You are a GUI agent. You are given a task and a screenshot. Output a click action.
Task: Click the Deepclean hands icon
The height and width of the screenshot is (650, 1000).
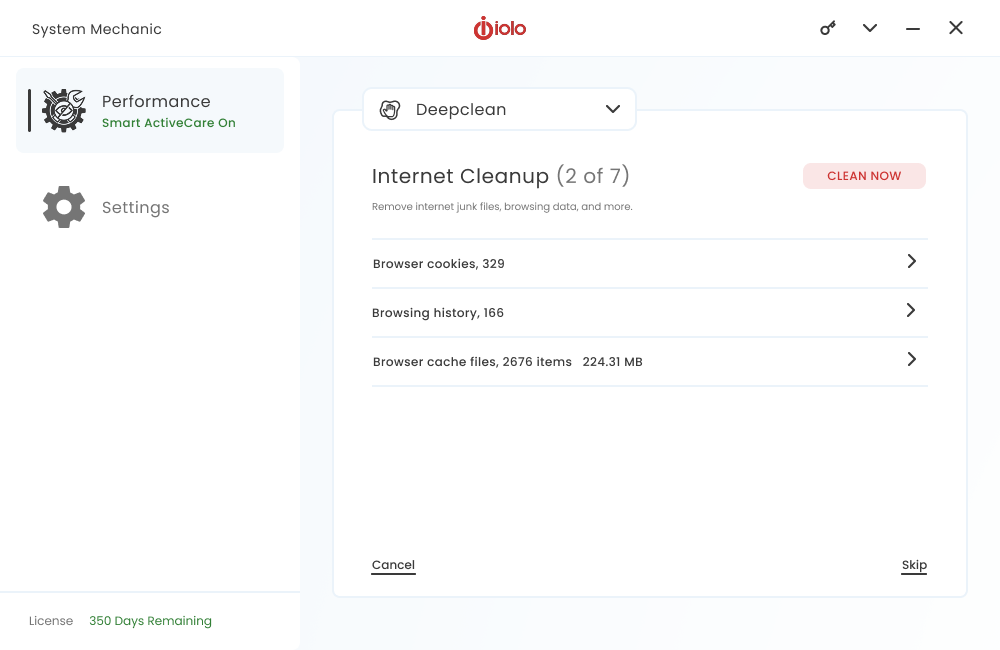390,110
